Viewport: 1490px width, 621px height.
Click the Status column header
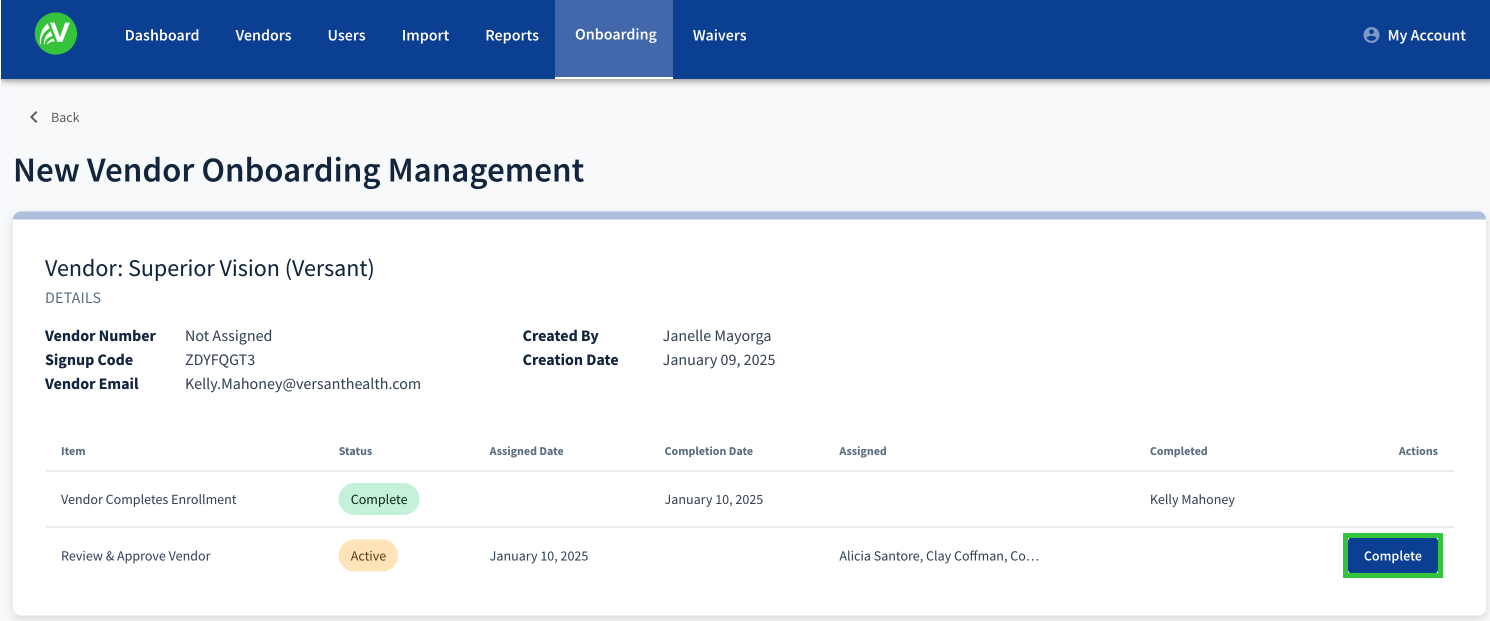coord(355,451)
